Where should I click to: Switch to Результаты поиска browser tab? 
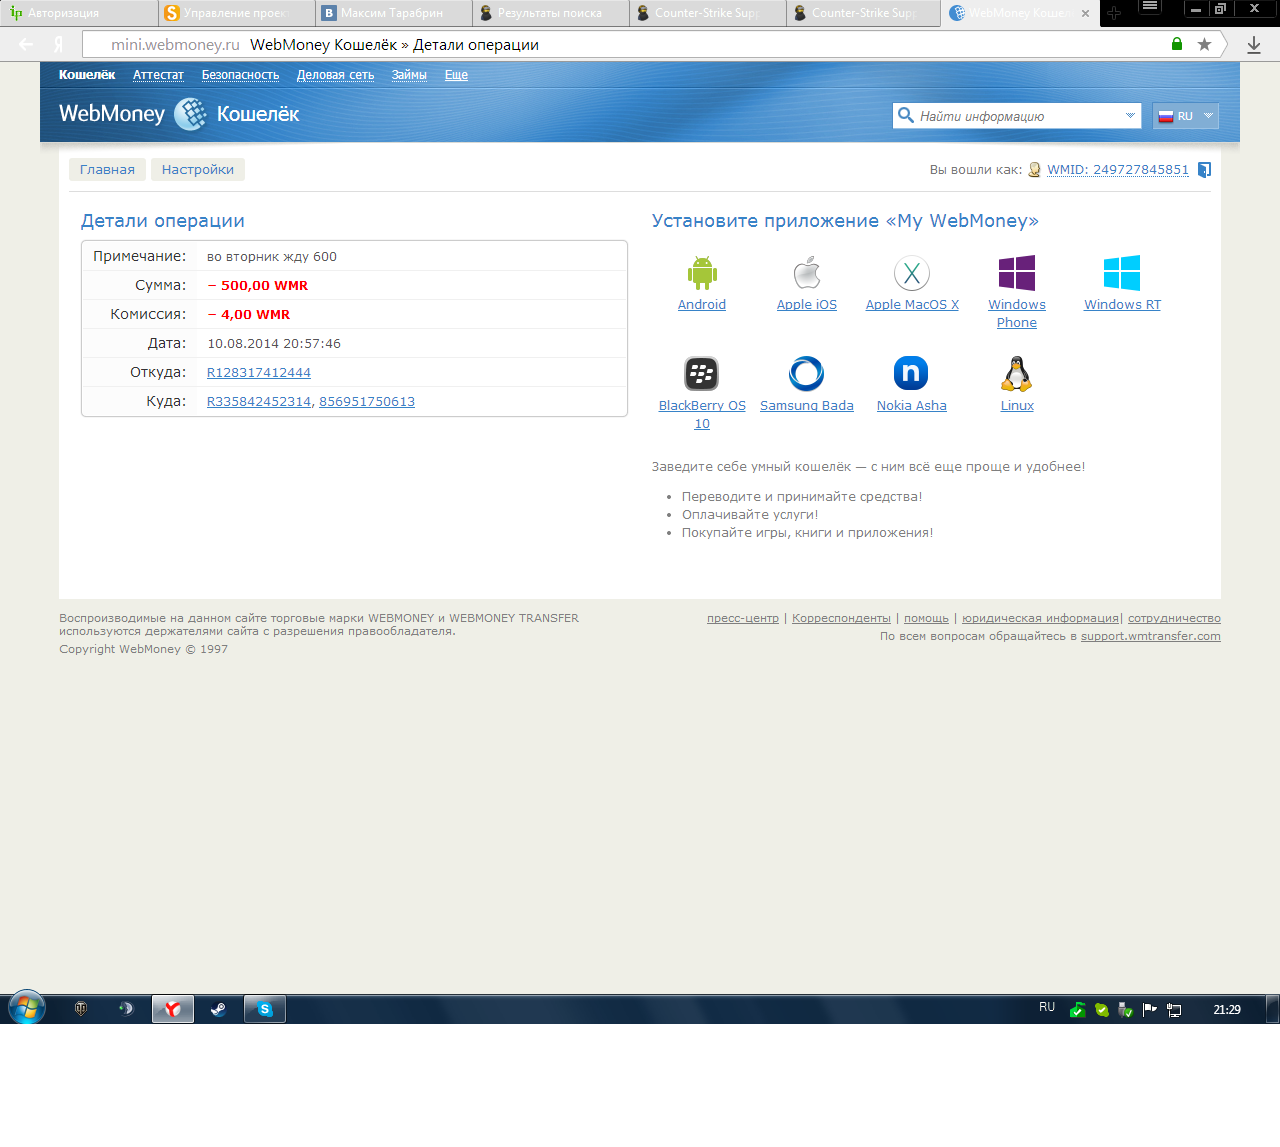(550, 13)
